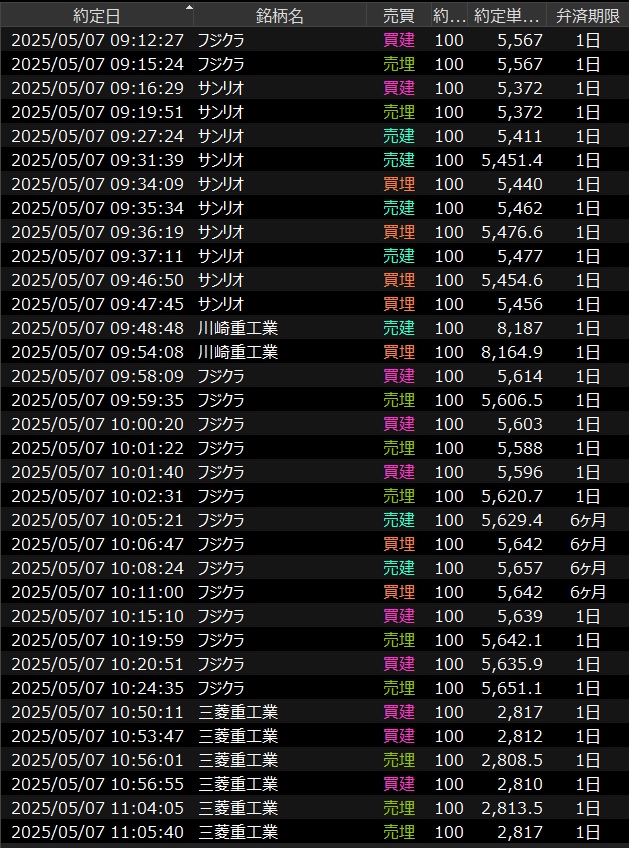Click price 5,588
Viewport: 629px width, 848px height.
[x=520, y=448]
